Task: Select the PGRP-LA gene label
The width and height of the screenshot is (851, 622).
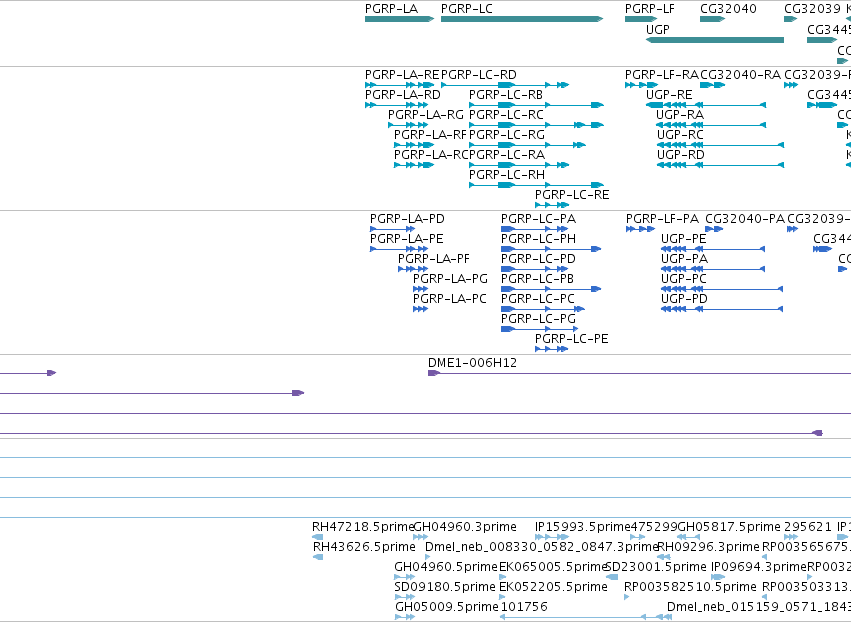Action: pos(391,9)
